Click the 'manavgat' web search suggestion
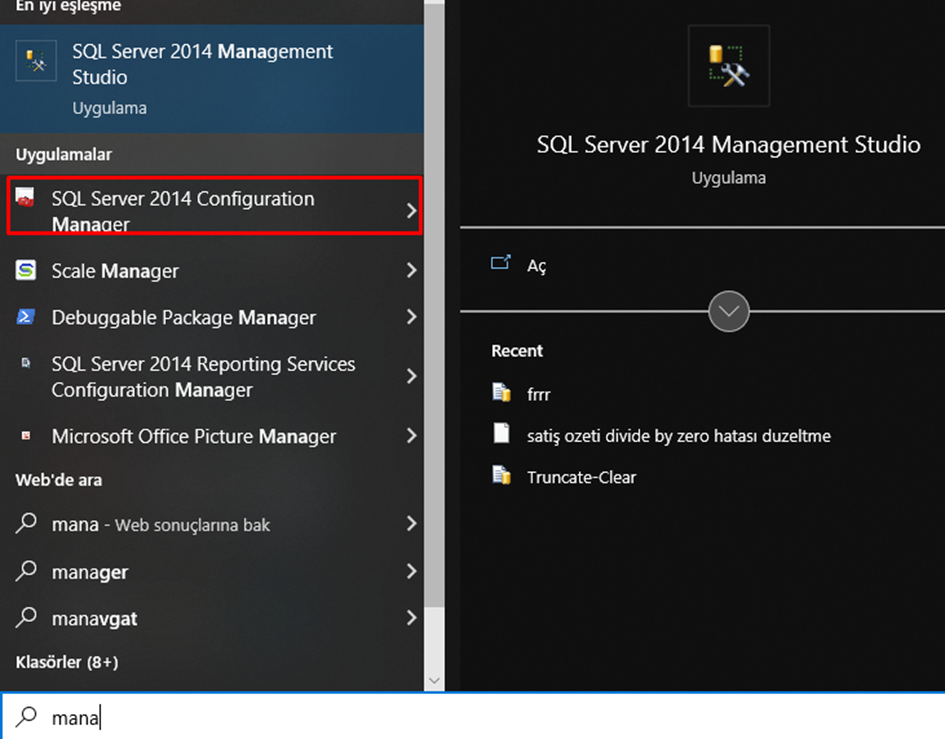This screenshot has width=945, height=739. pos(212,618)
